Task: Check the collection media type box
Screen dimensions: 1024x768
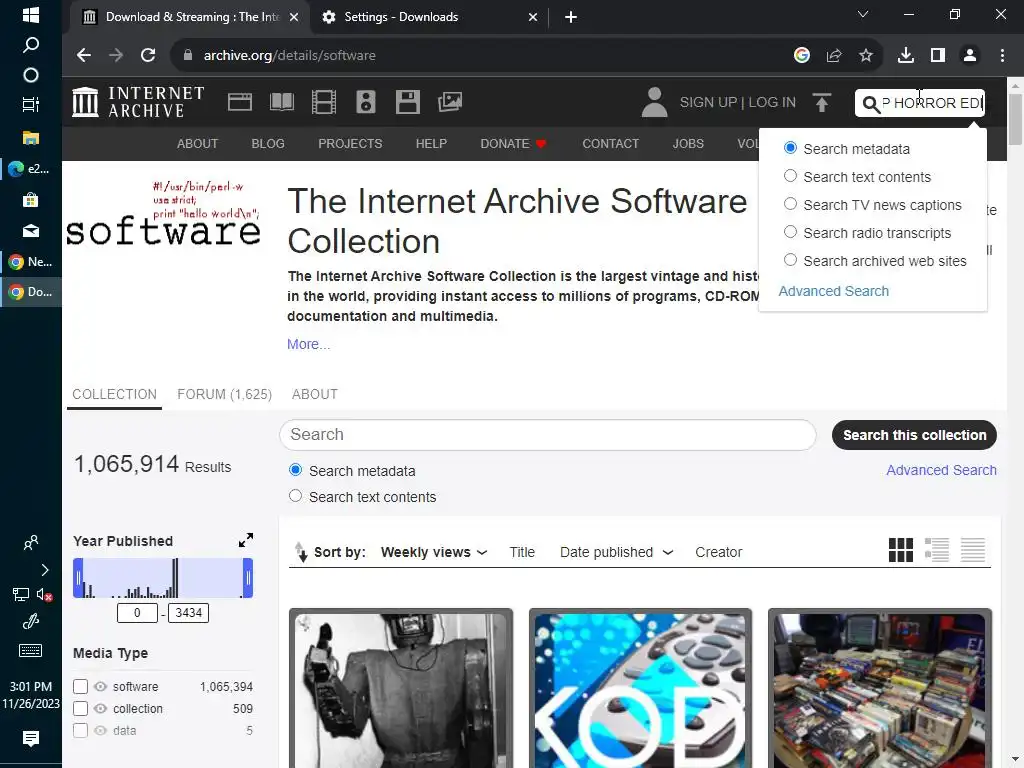Action: (80, 709)
